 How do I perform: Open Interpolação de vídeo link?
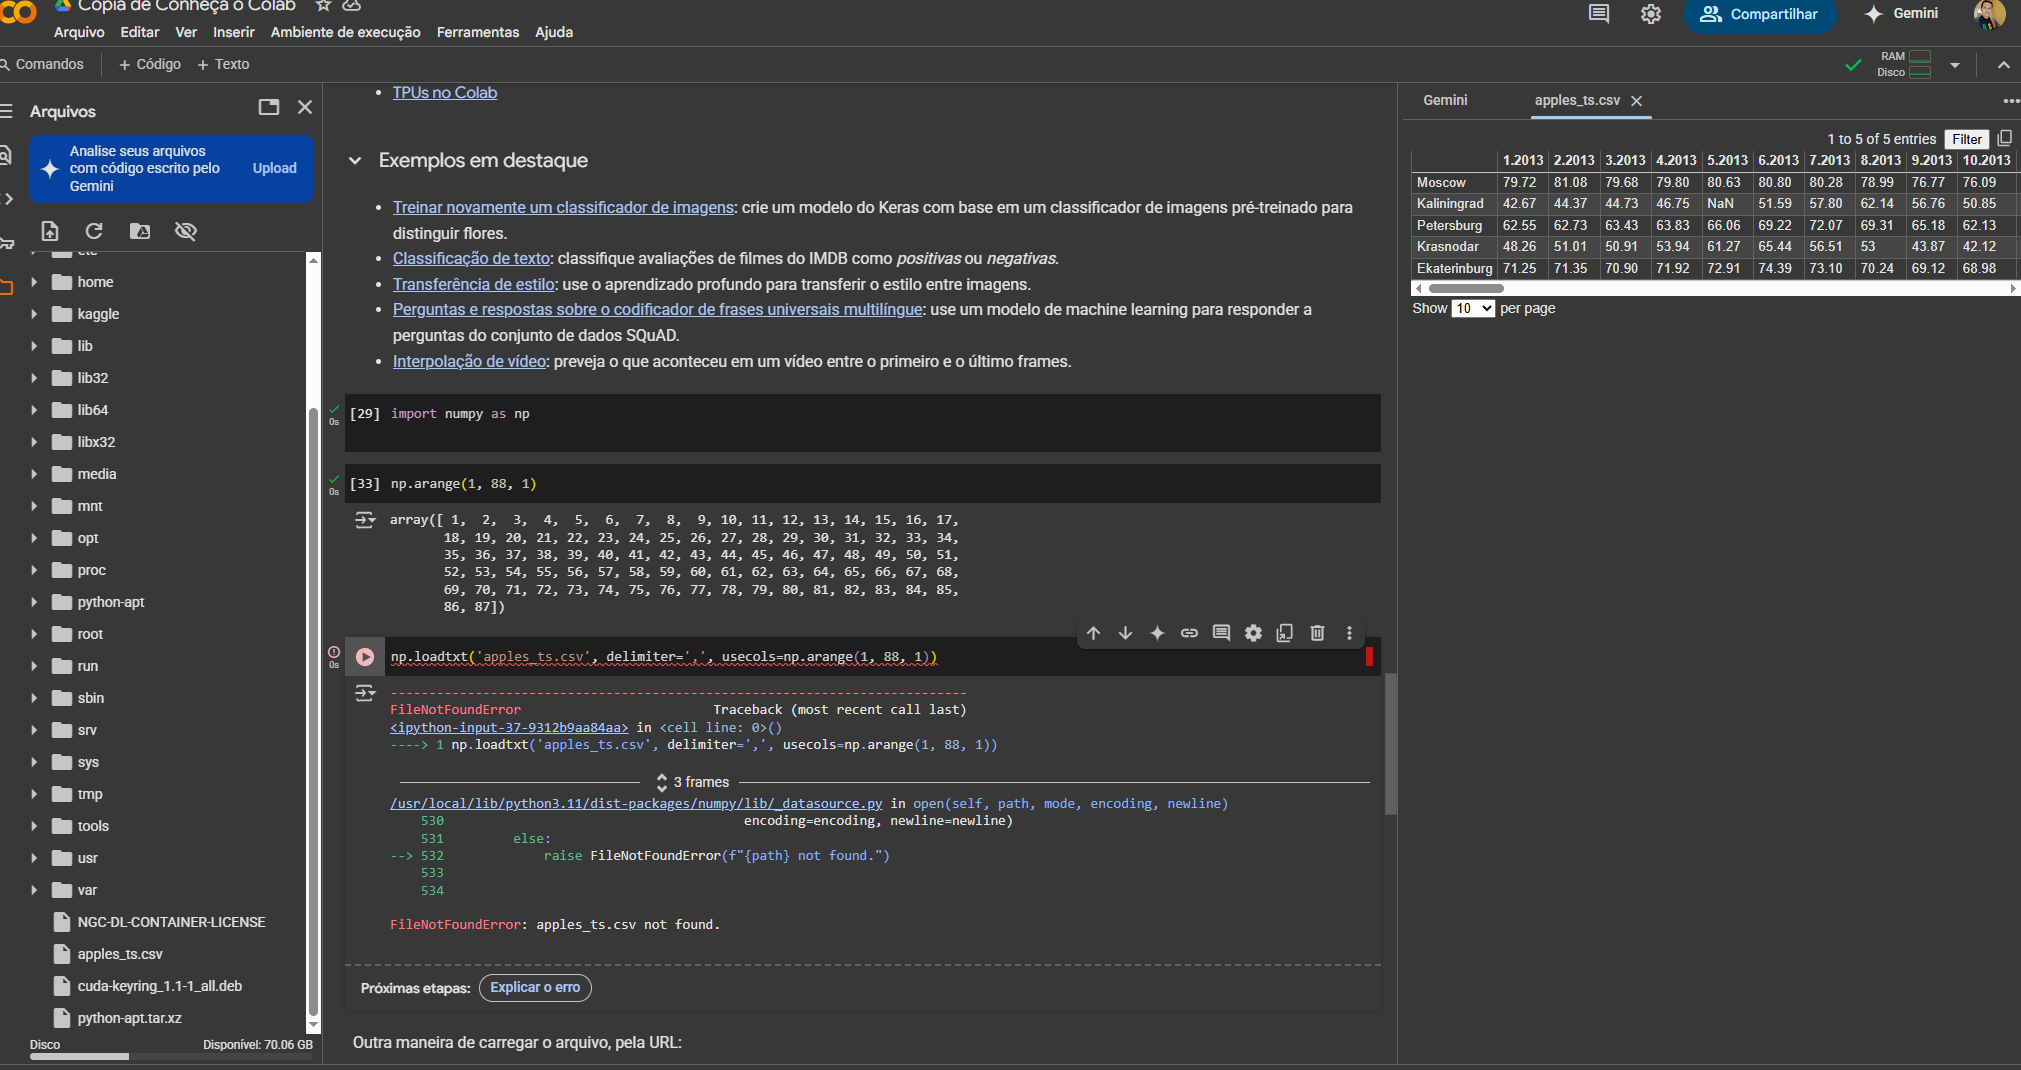[469, 362]
